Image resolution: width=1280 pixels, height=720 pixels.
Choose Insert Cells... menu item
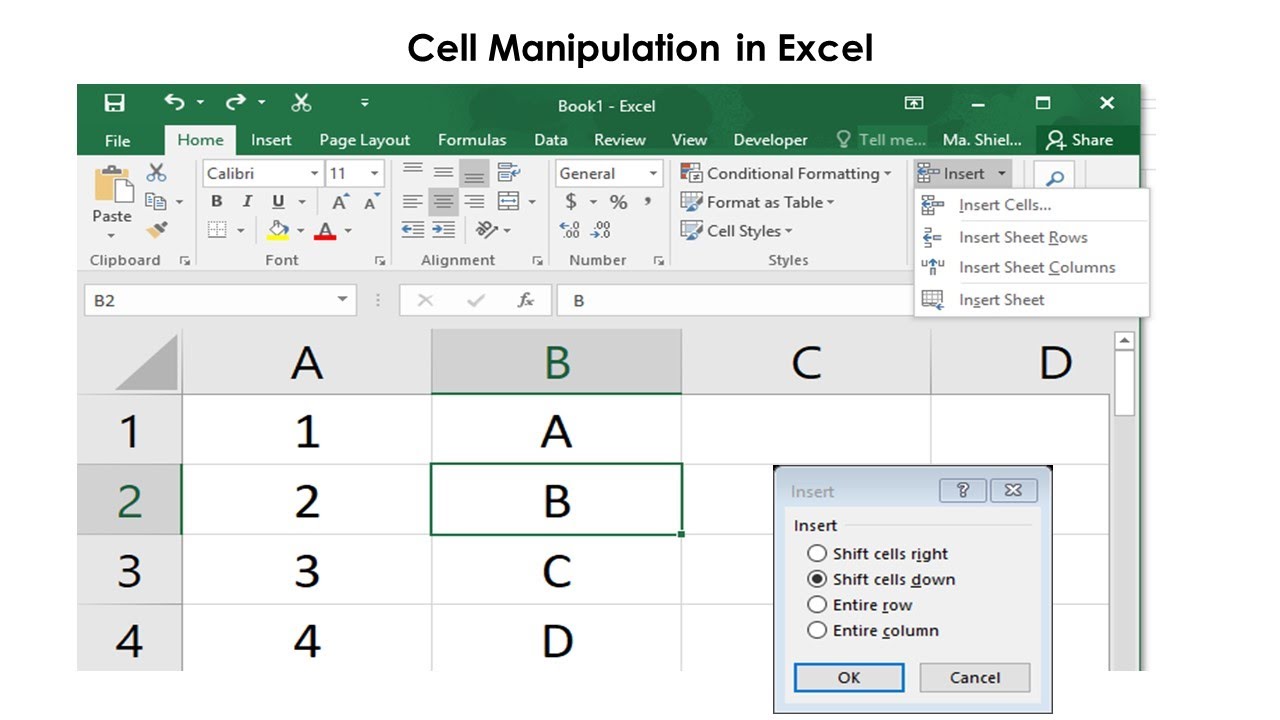pos(1032,205)
